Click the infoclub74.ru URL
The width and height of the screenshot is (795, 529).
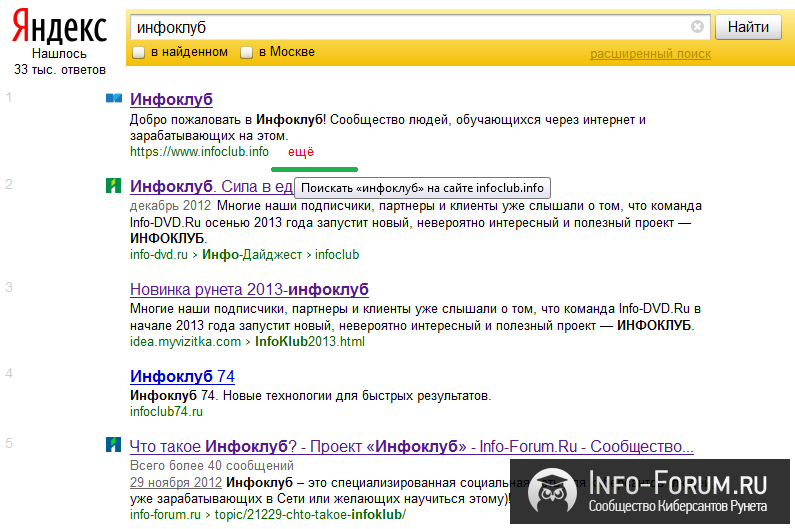tap(166, 412)
